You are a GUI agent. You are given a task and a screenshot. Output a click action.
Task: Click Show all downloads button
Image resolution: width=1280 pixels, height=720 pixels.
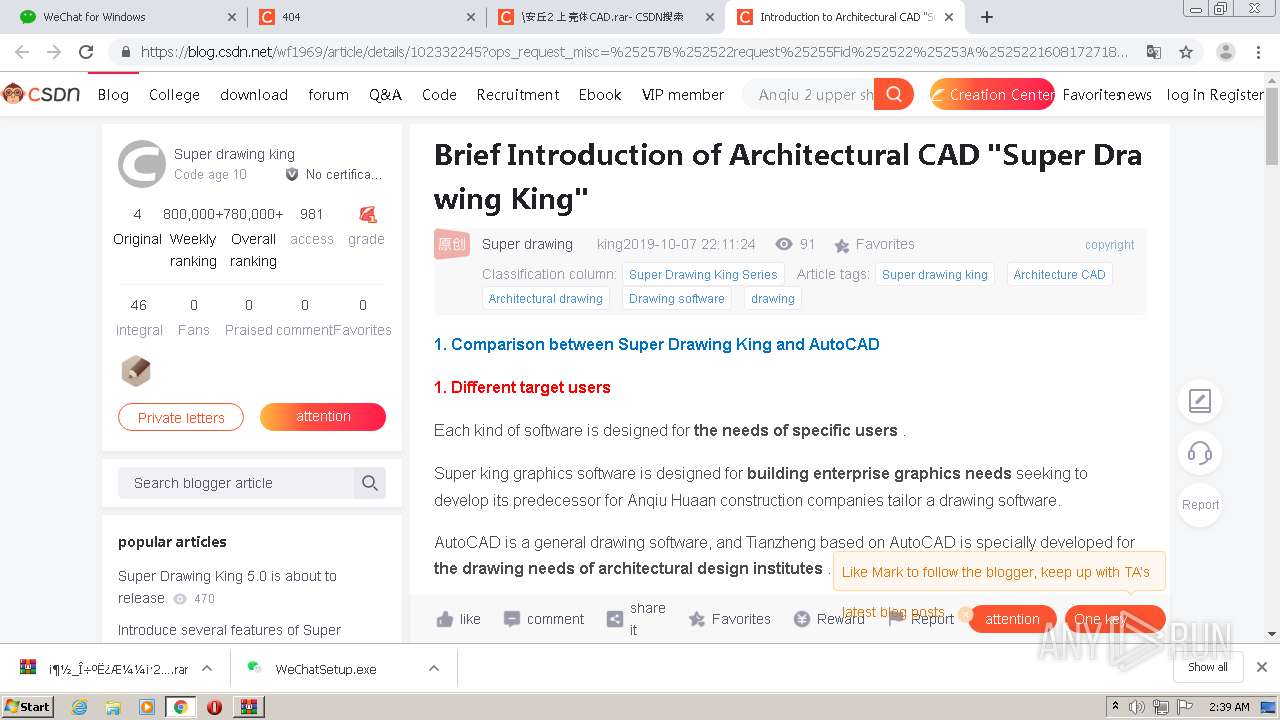pyautogui.click(x=1207, y=667)
